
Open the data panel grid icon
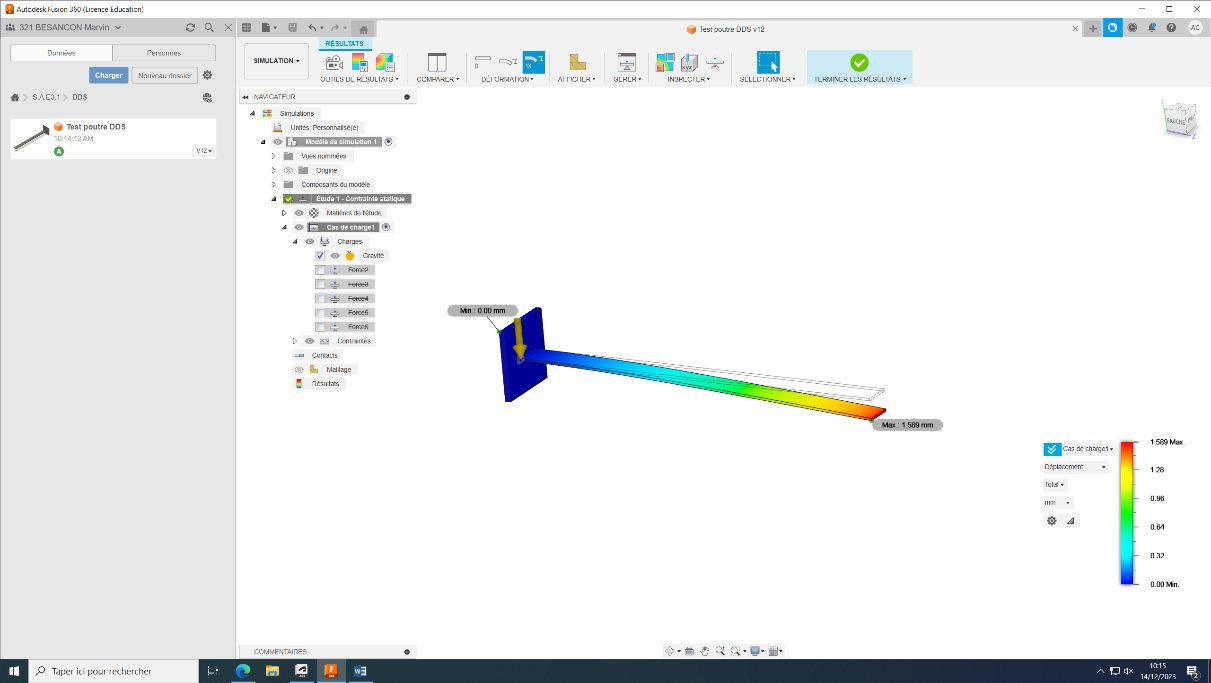246,28
